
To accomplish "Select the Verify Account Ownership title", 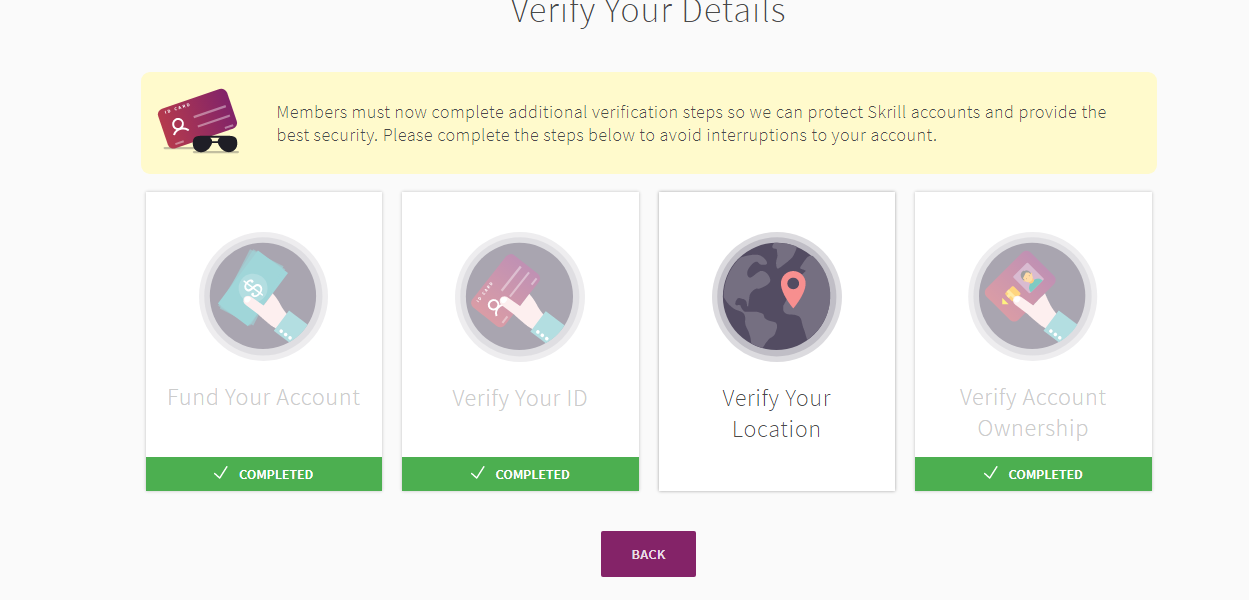I will [x=1033, y=412].
